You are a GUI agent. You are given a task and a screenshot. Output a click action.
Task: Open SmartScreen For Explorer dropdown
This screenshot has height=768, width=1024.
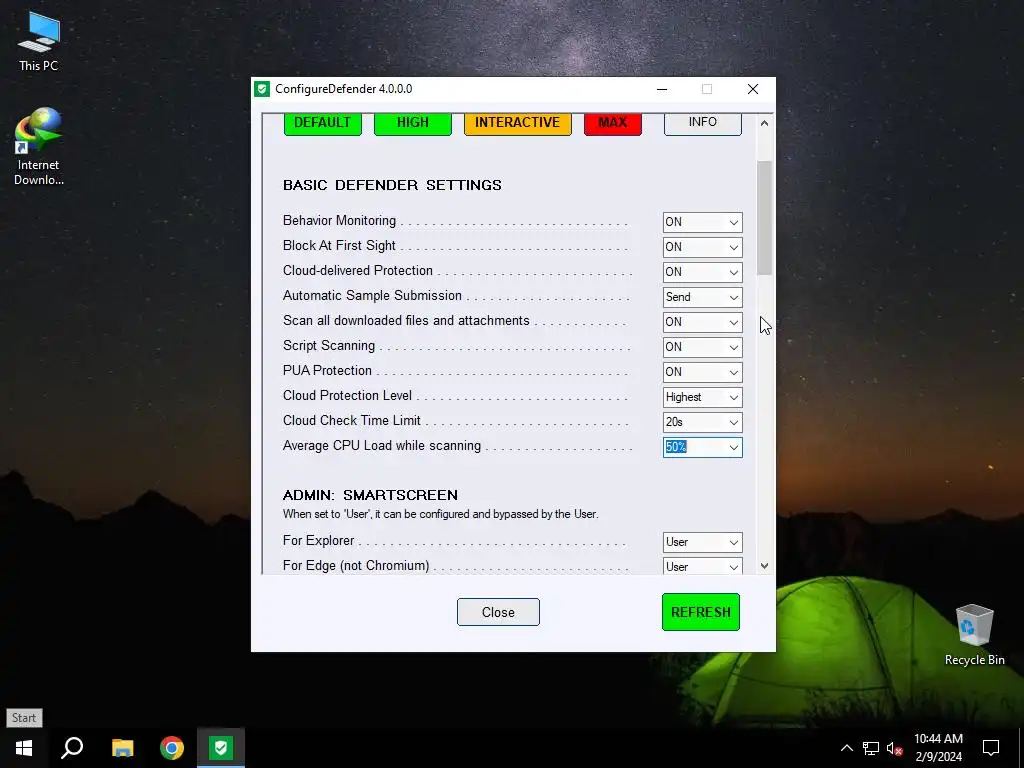(703, 542)
